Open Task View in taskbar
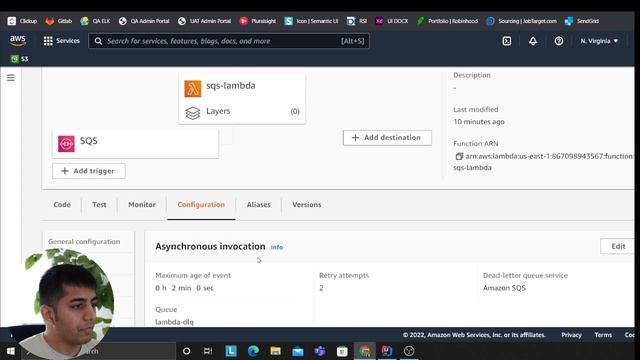Screen dimensions: 640x360 [208, 351]
